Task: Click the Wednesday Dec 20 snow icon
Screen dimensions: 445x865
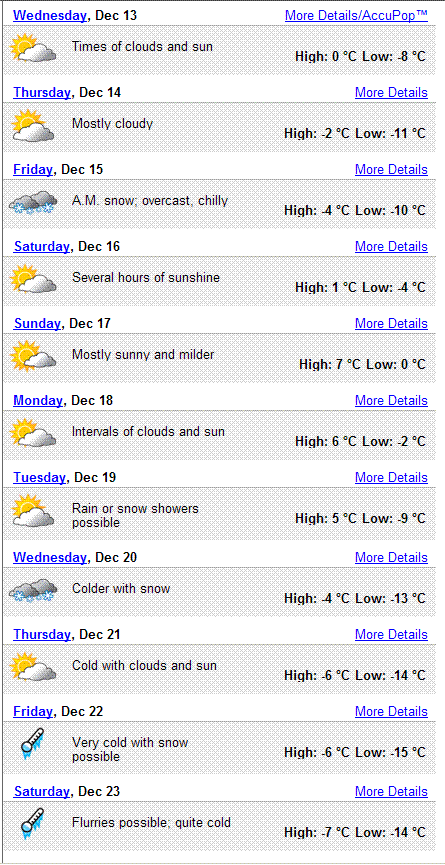Action: (x=33, y=590)
